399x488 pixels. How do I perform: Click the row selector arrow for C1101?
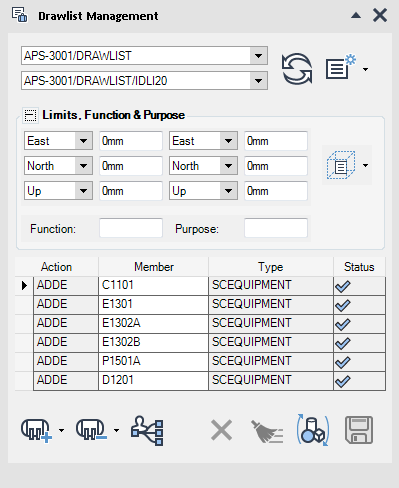24,285
